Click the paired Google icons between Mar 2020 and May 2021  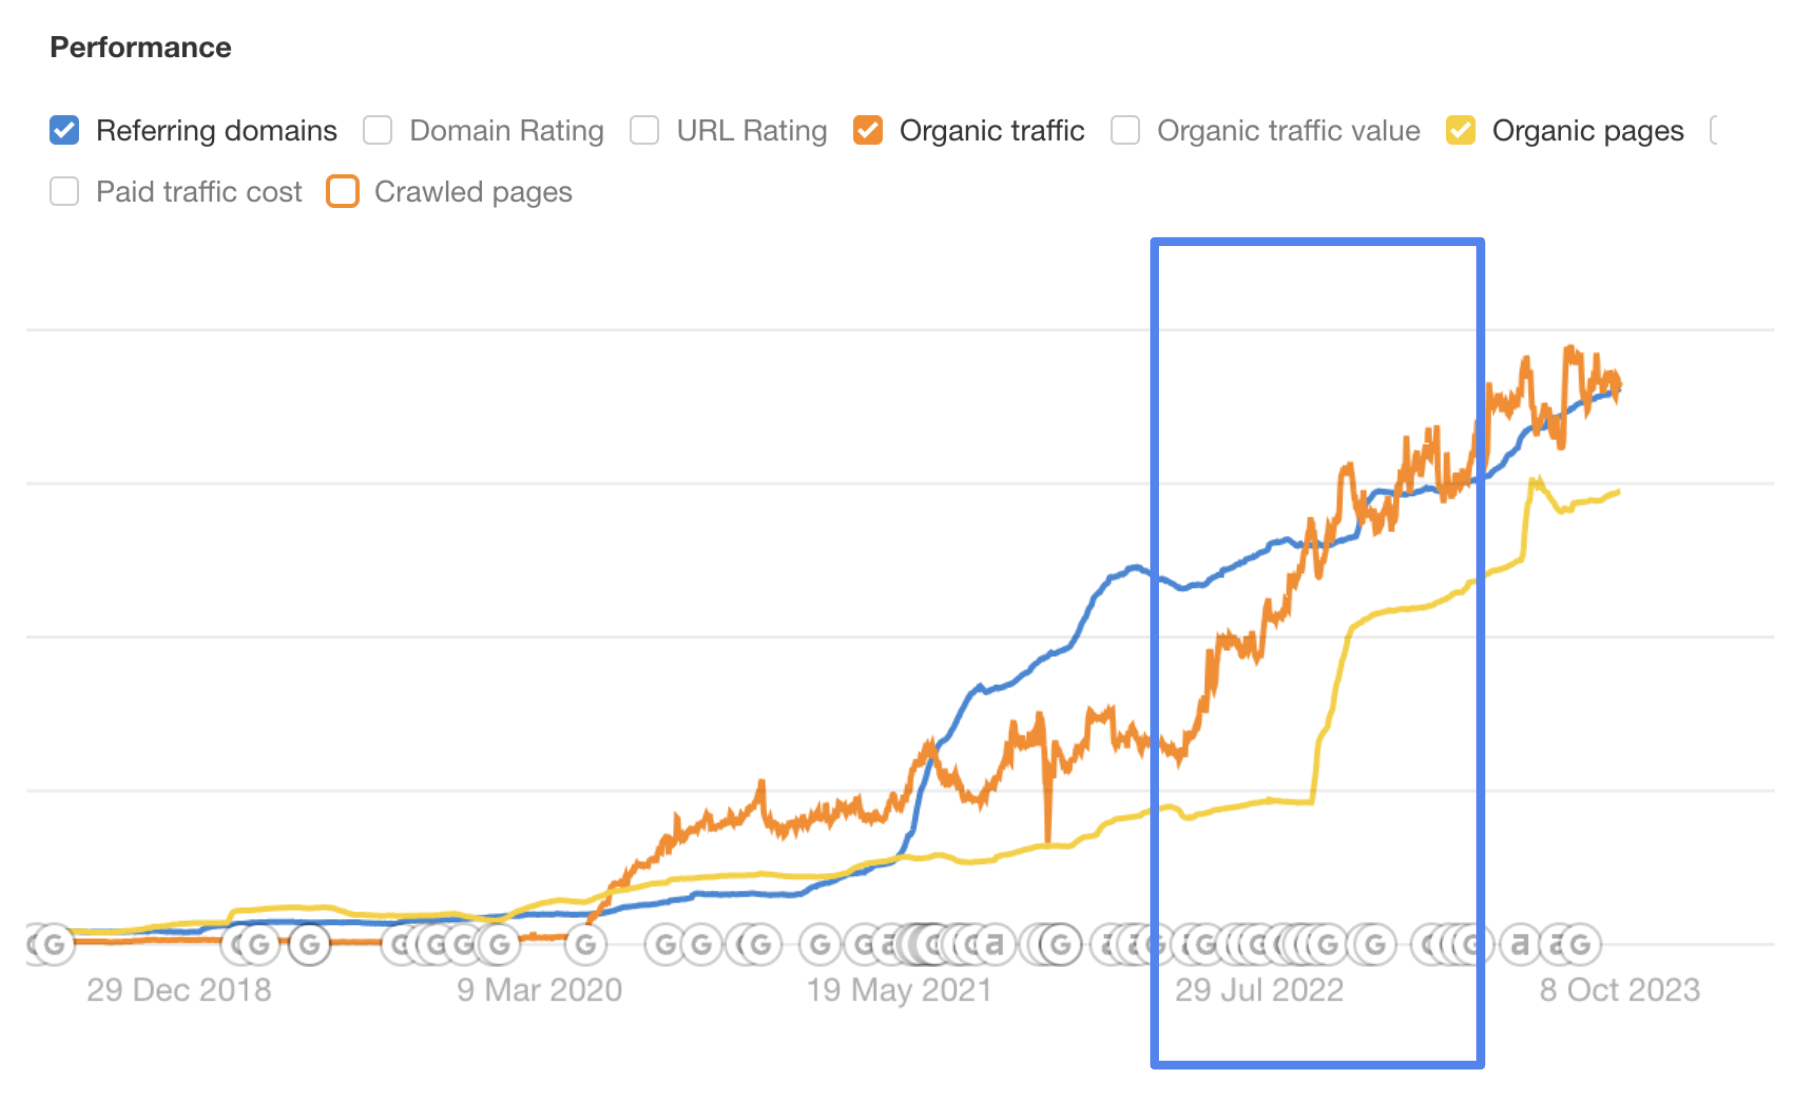pos(683,943)
